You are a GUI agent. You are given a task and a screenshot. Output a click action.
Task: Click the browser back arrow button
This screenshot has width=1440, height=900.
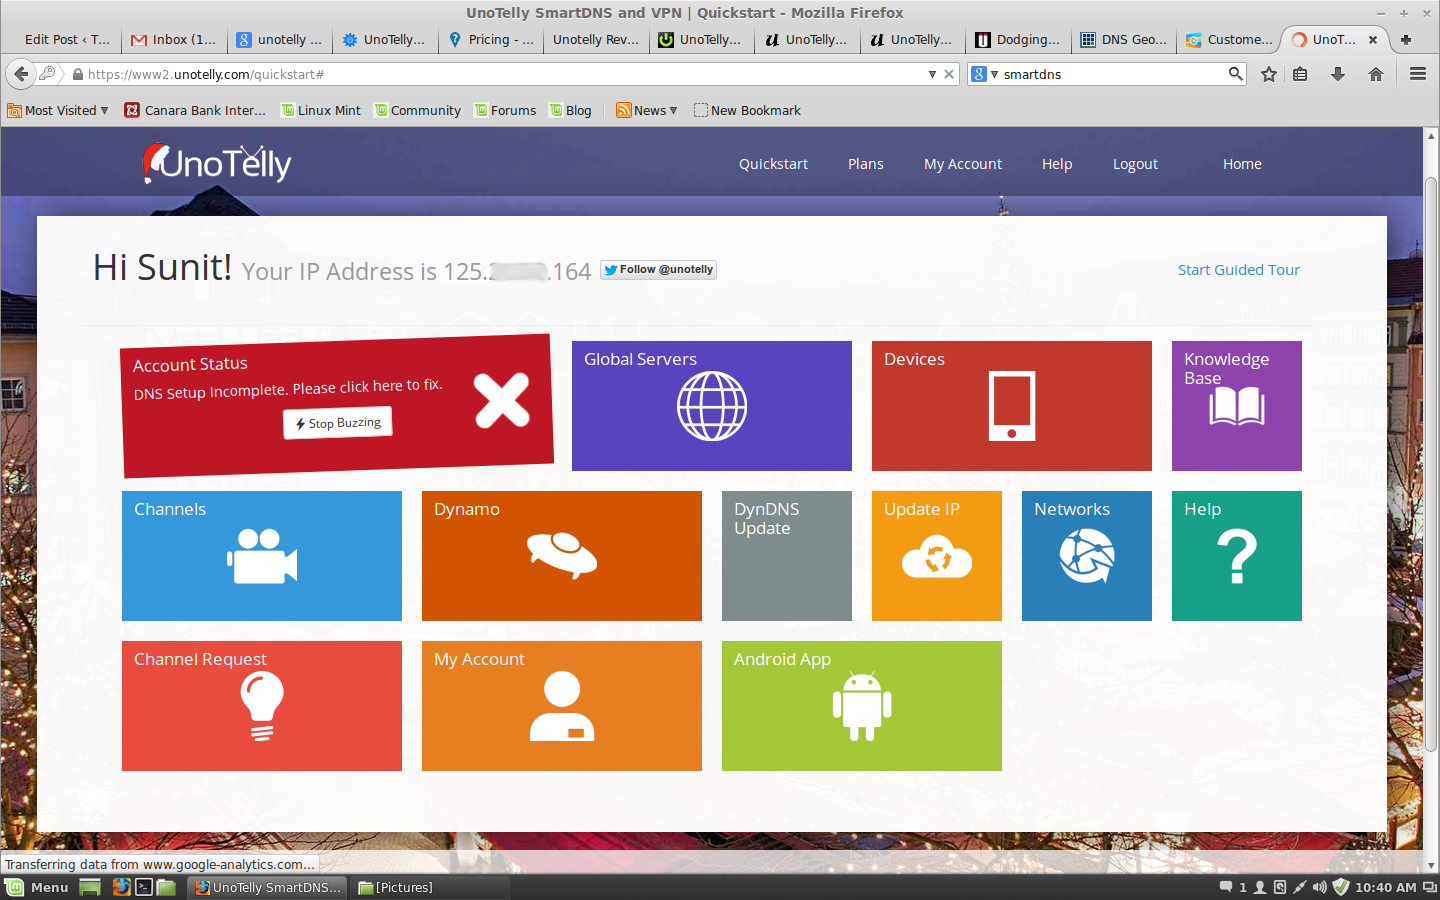pyautogui.click(x=21, y=74)
